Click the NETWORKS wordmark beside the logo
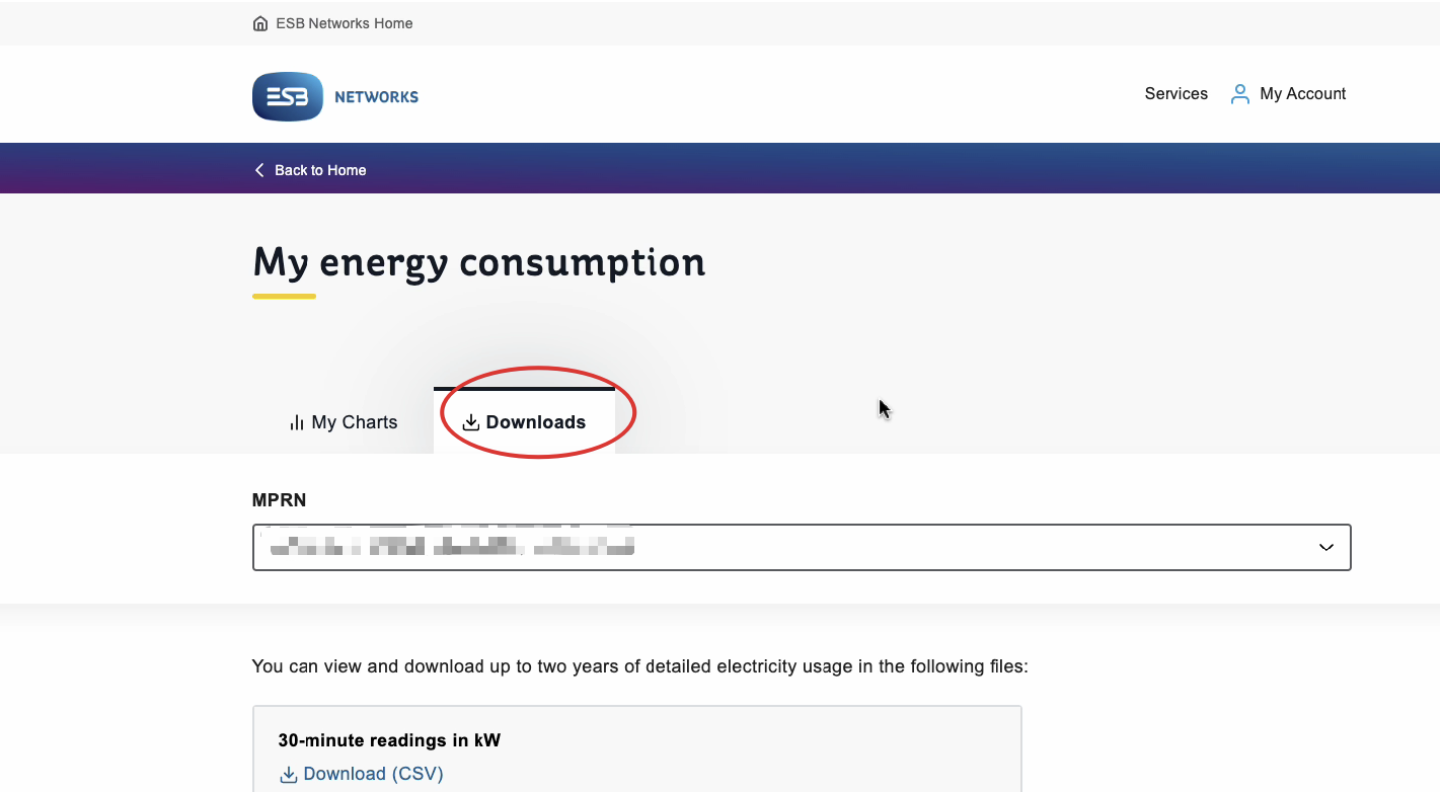This screenshot has height=806, width=1440. pyautogui.click(x=376, y=97)
